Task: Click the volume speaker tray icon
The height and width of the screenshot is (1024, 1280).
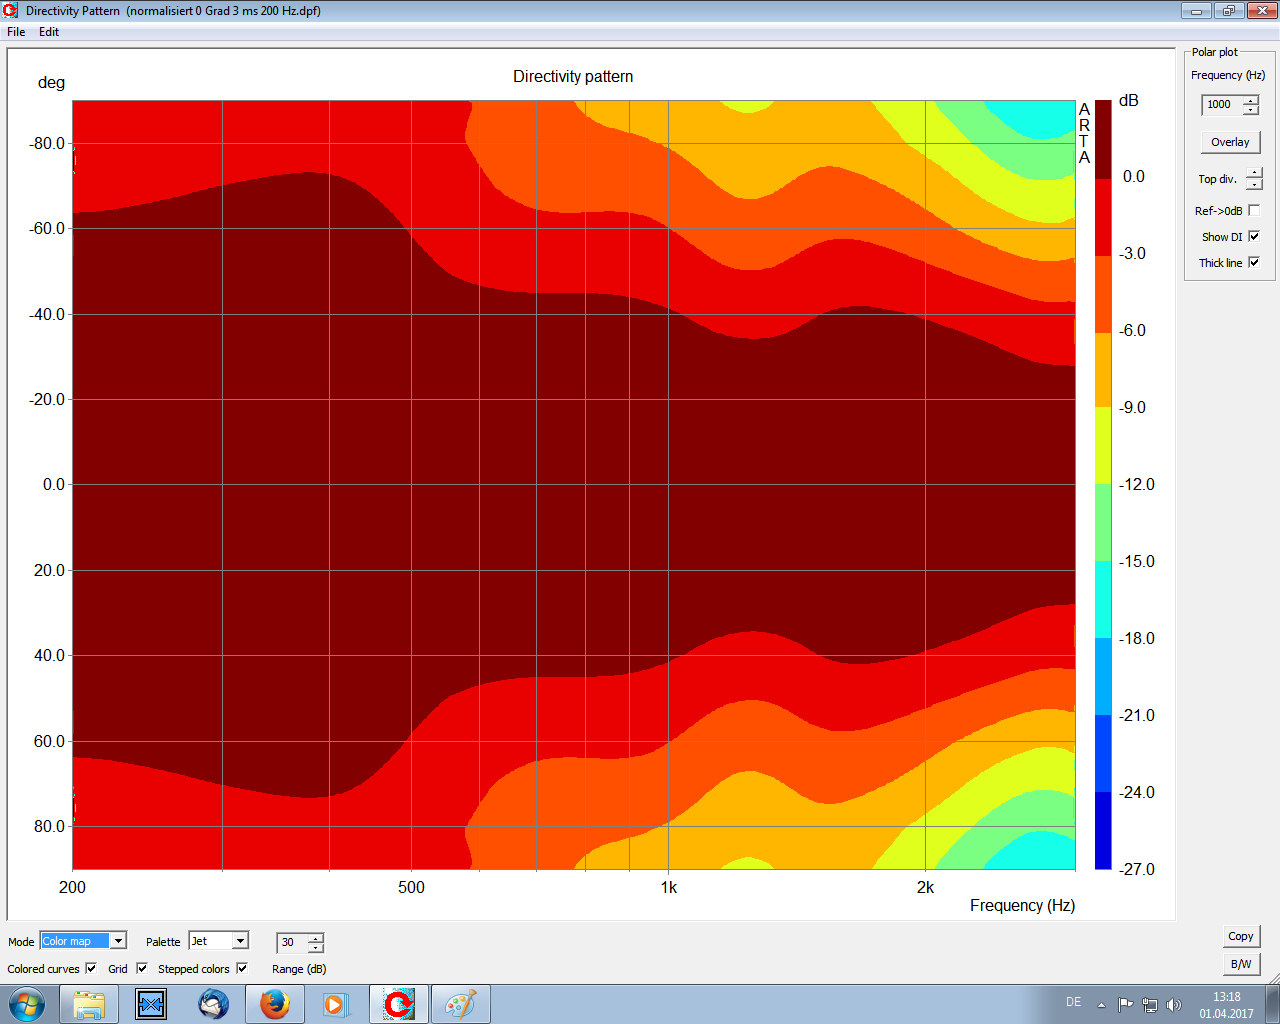Action: pos(1174,1004)
